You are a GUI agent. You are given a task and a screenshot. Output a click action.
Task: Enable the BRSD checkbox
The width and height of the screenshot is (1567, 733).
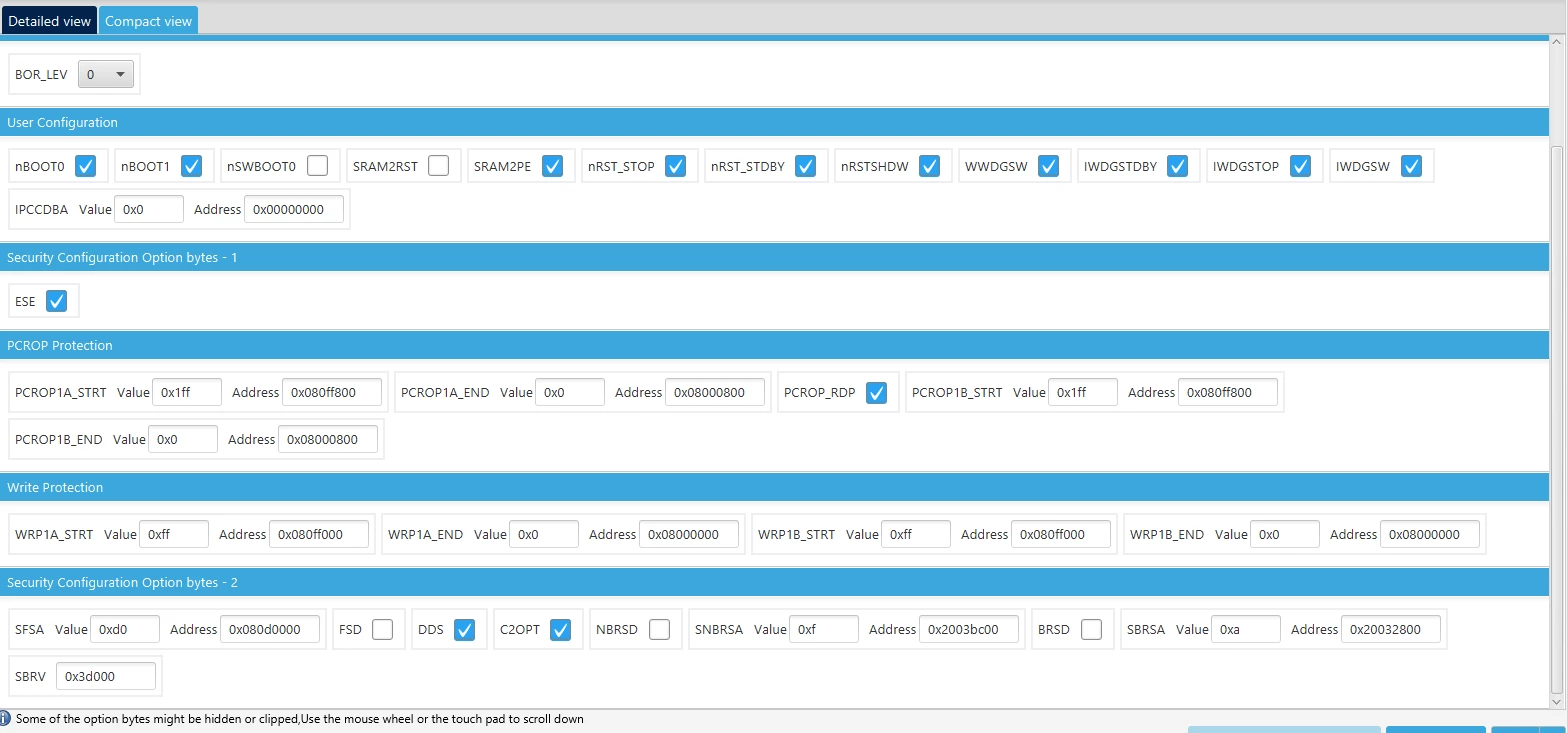coord(1091,629)
